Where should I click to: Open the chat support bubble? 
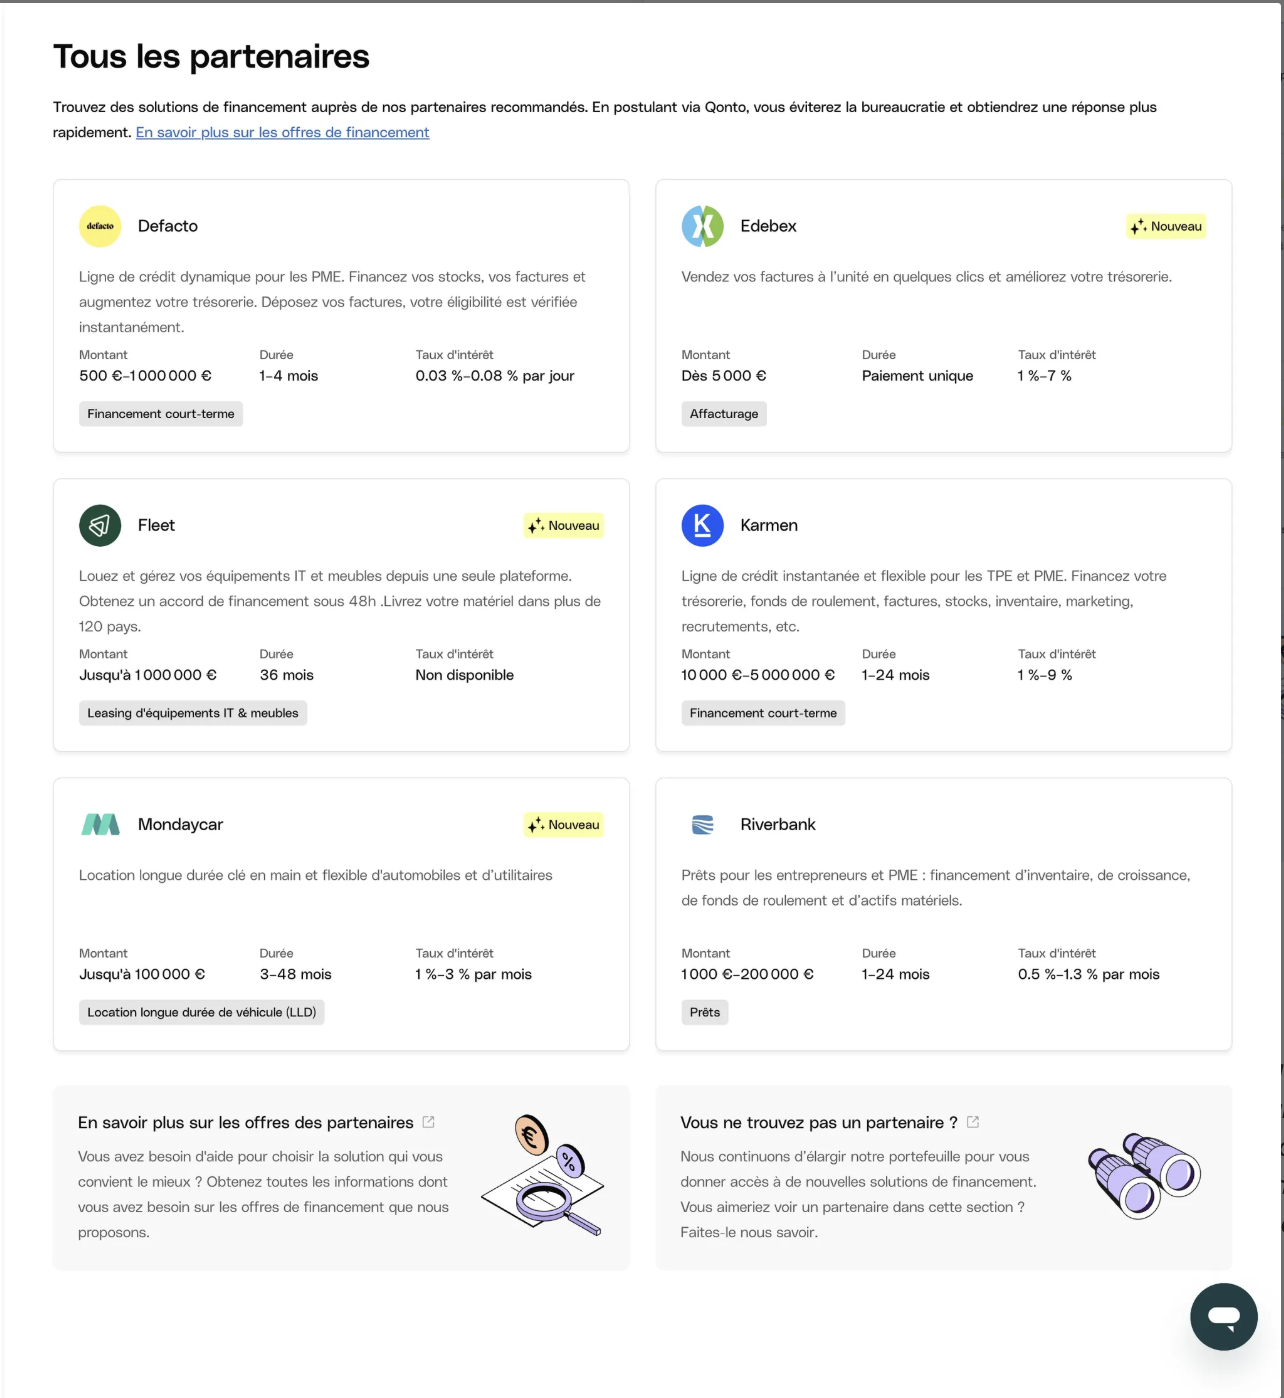coord(1224,1316)
